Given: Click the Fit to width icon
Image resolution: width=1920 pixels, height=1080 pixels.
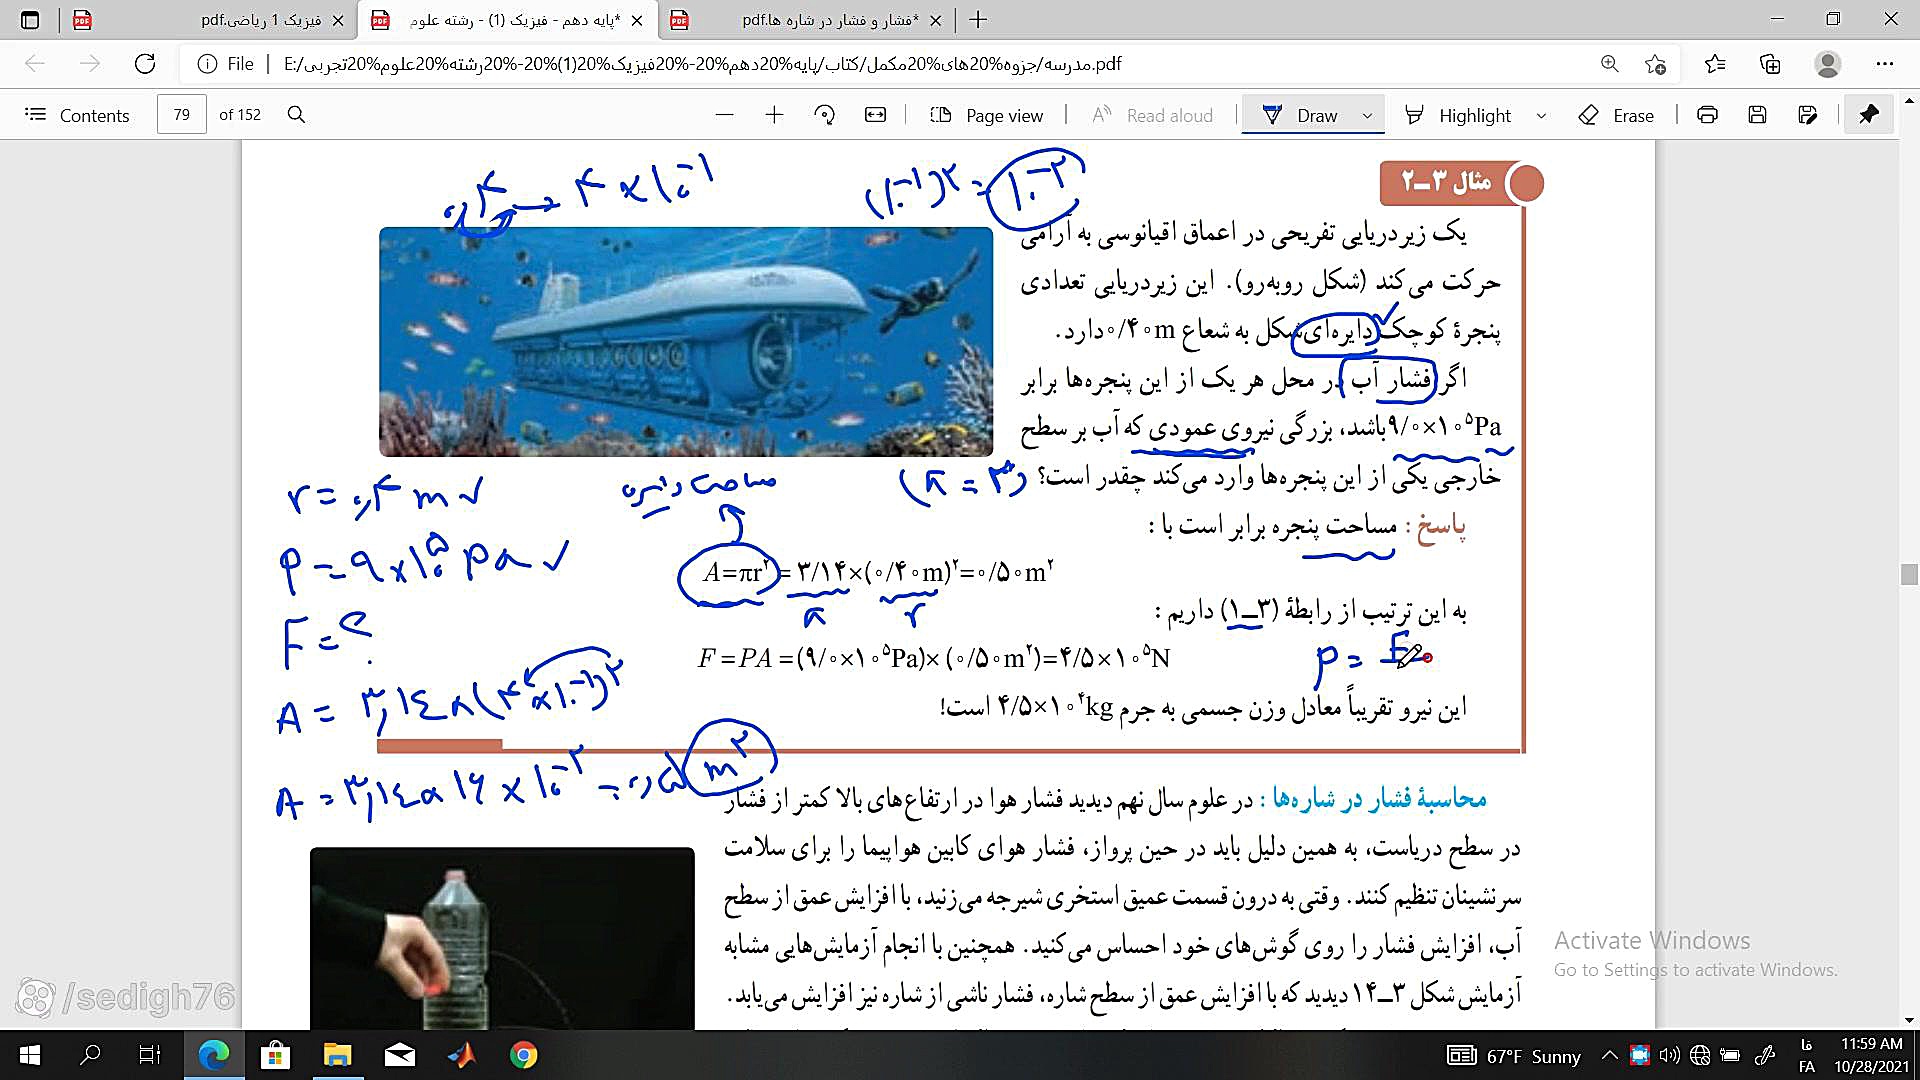Looking at the screenshot, I should tap(875, 115).
